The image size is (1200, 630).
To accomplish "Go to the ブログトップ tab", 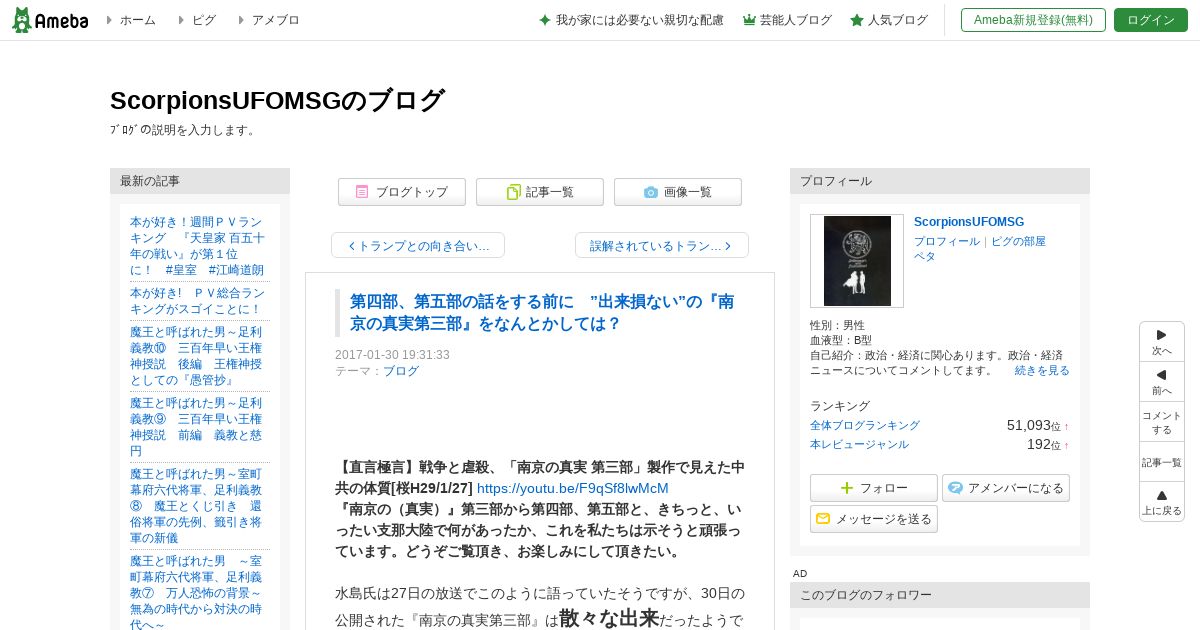I will tap(402, 192).
